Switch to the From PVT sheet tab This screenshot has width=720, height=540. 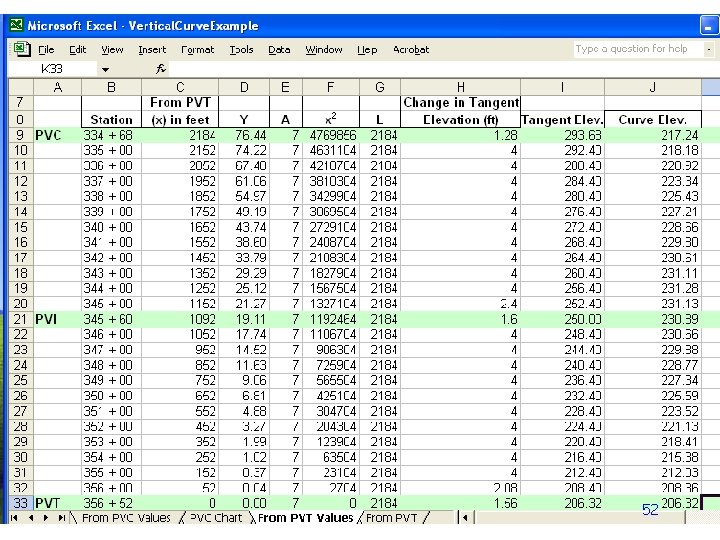(392, 518)
